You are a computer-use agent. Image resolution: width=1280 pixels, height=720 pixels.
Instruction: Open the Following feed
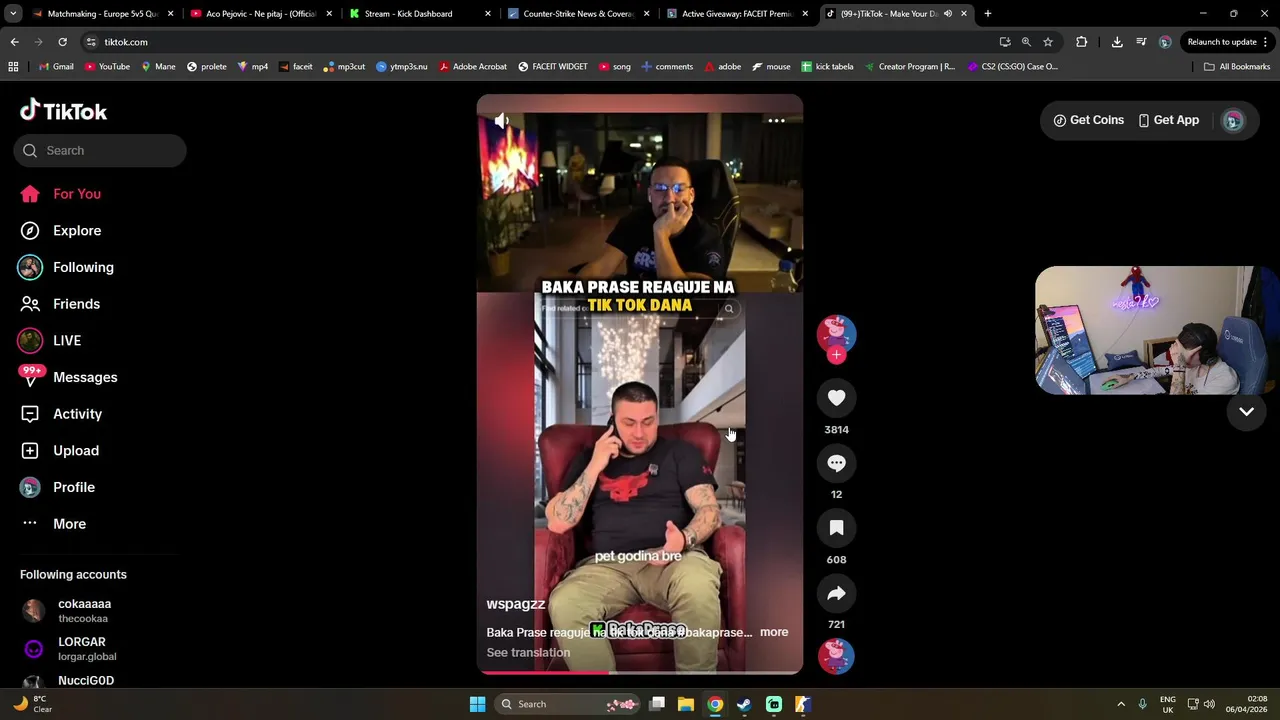66,267
